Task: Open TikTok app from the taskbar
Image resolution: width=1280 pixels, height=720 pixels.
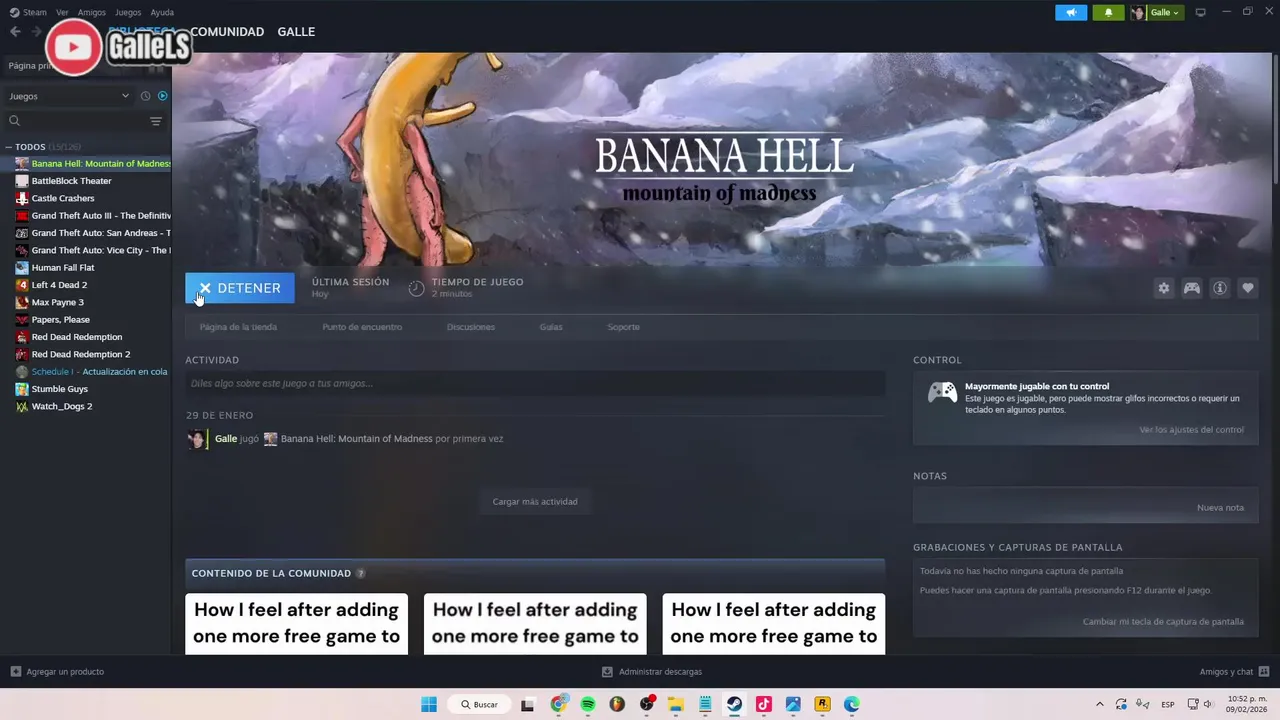Action: 764,704
